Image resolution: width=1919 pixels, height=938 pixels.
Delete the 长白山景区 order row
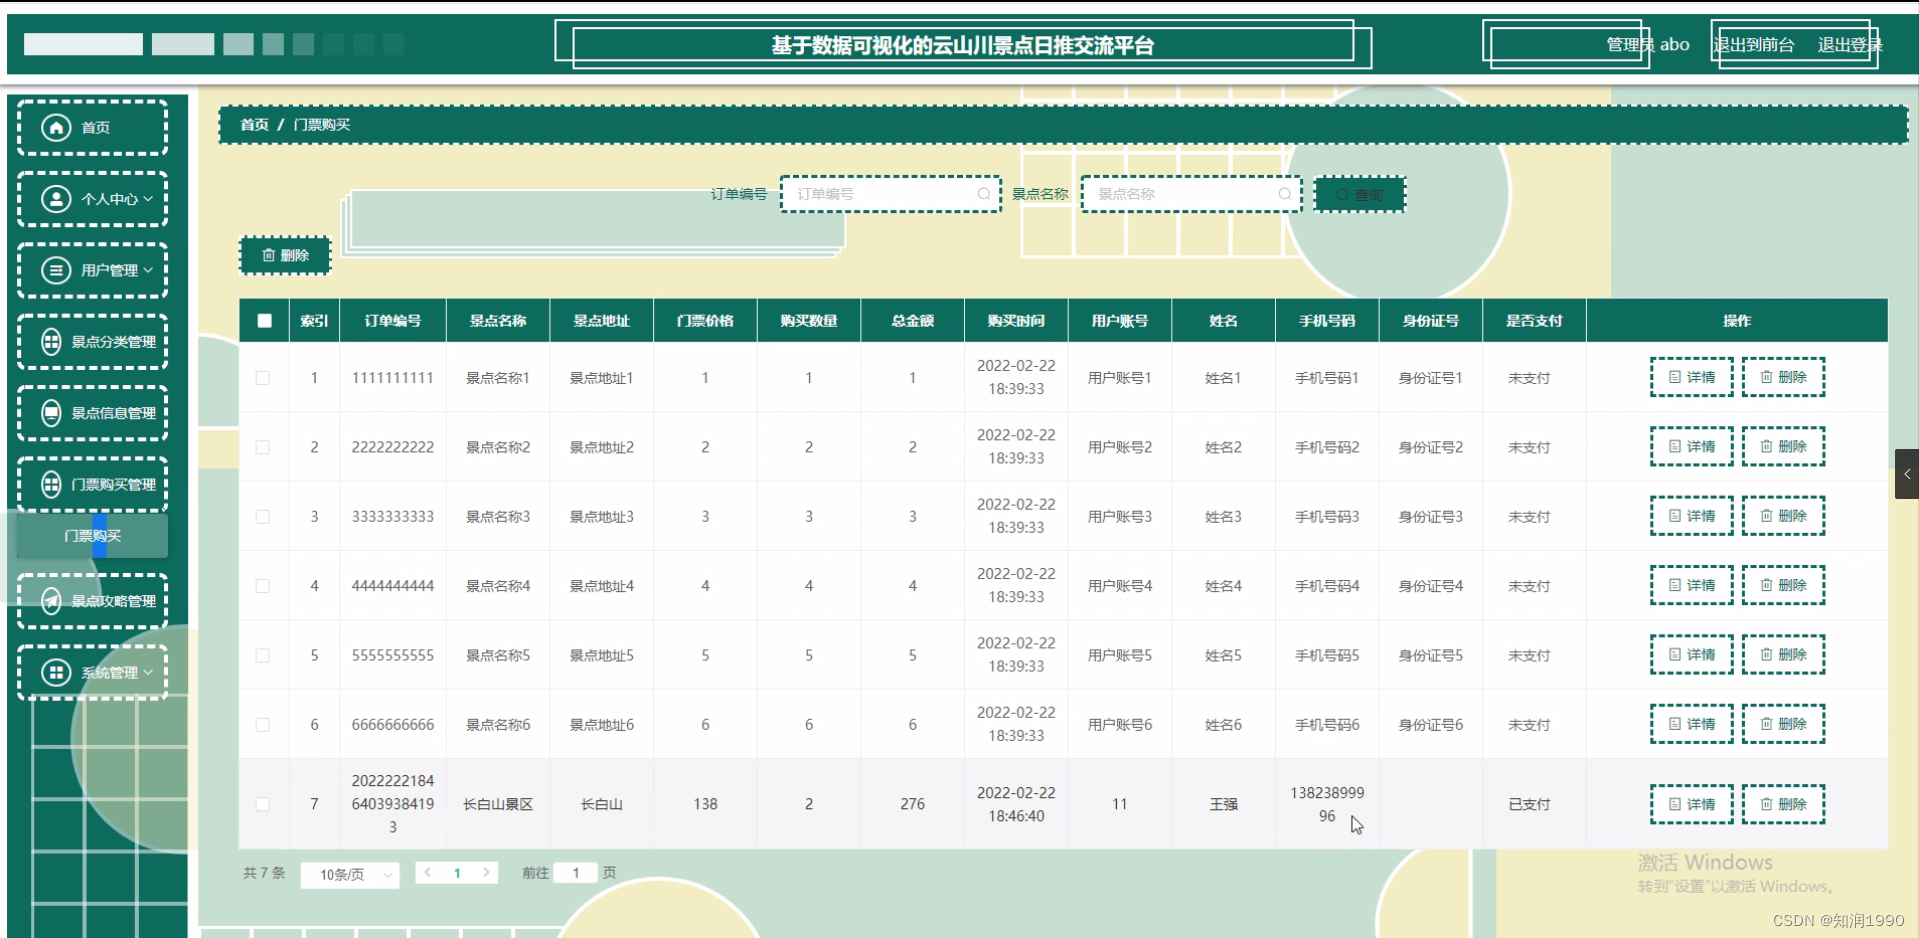[1783, 804]
